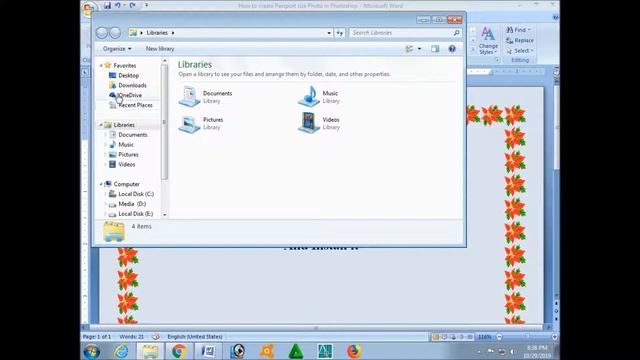This screenshot has width=640, height=360.
Task: Select Videos in the navigation tree
Action: click(122, 164)
